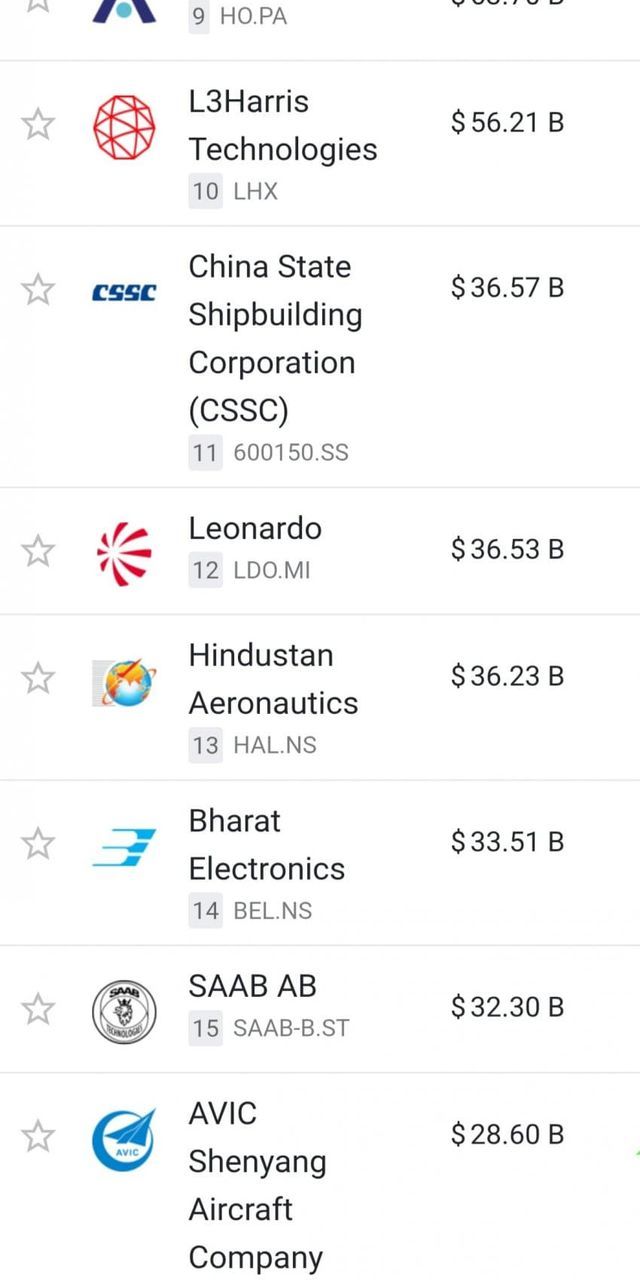The width and height of the screenshot is (640, 1280).
Task: Click the CSSC company logo
Action: [x=124, y=293]
